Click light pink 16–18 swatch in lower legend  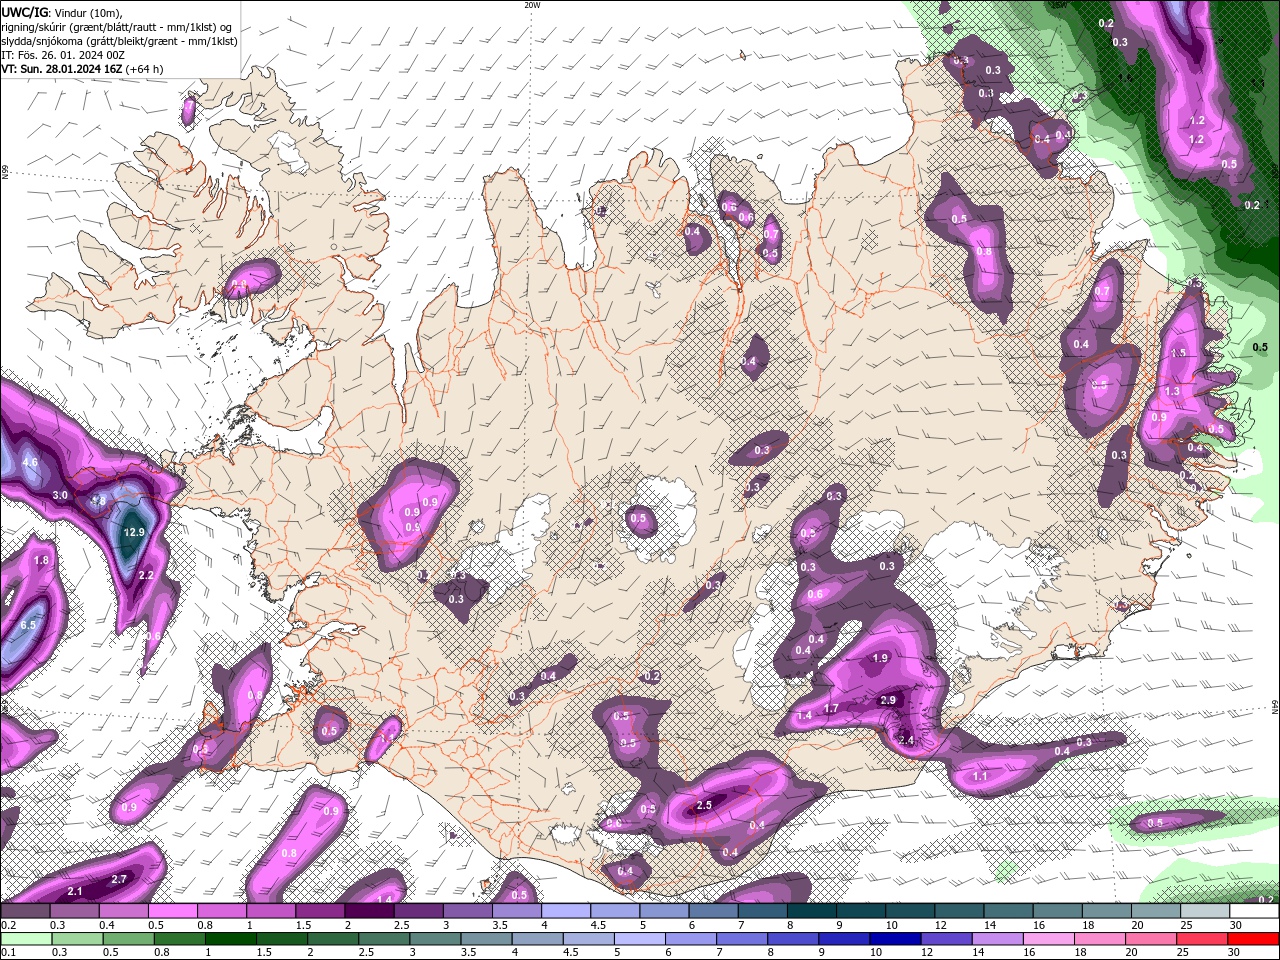1051,939
